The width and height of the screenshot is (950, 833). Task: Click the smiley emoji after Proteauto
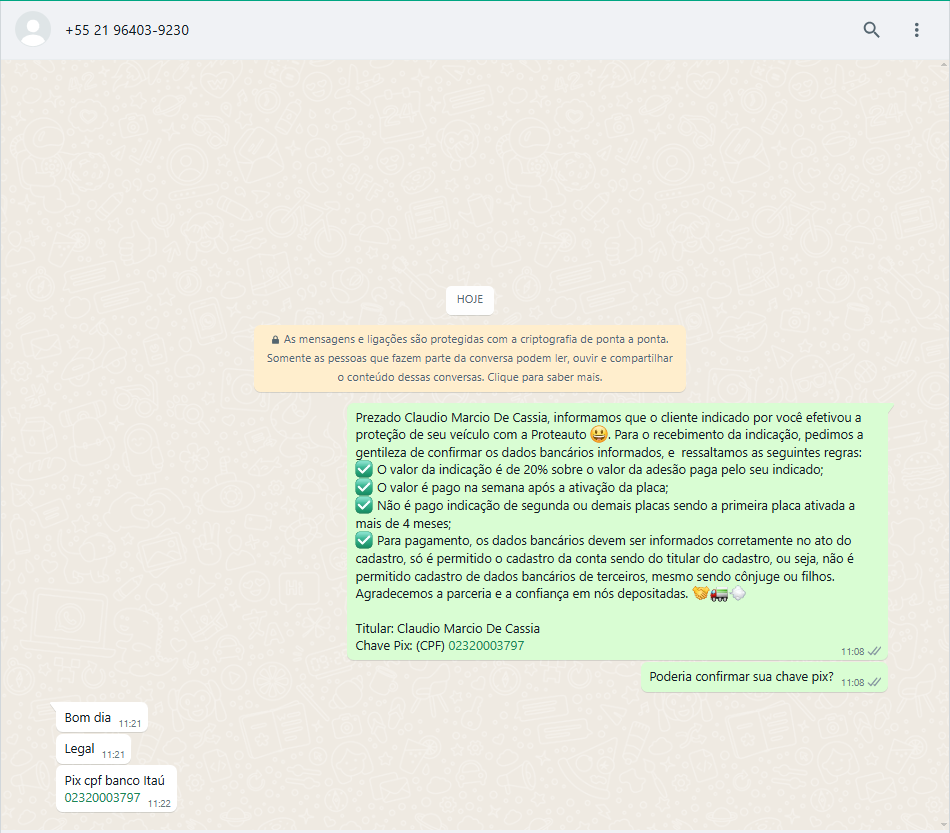pos(599,435)
